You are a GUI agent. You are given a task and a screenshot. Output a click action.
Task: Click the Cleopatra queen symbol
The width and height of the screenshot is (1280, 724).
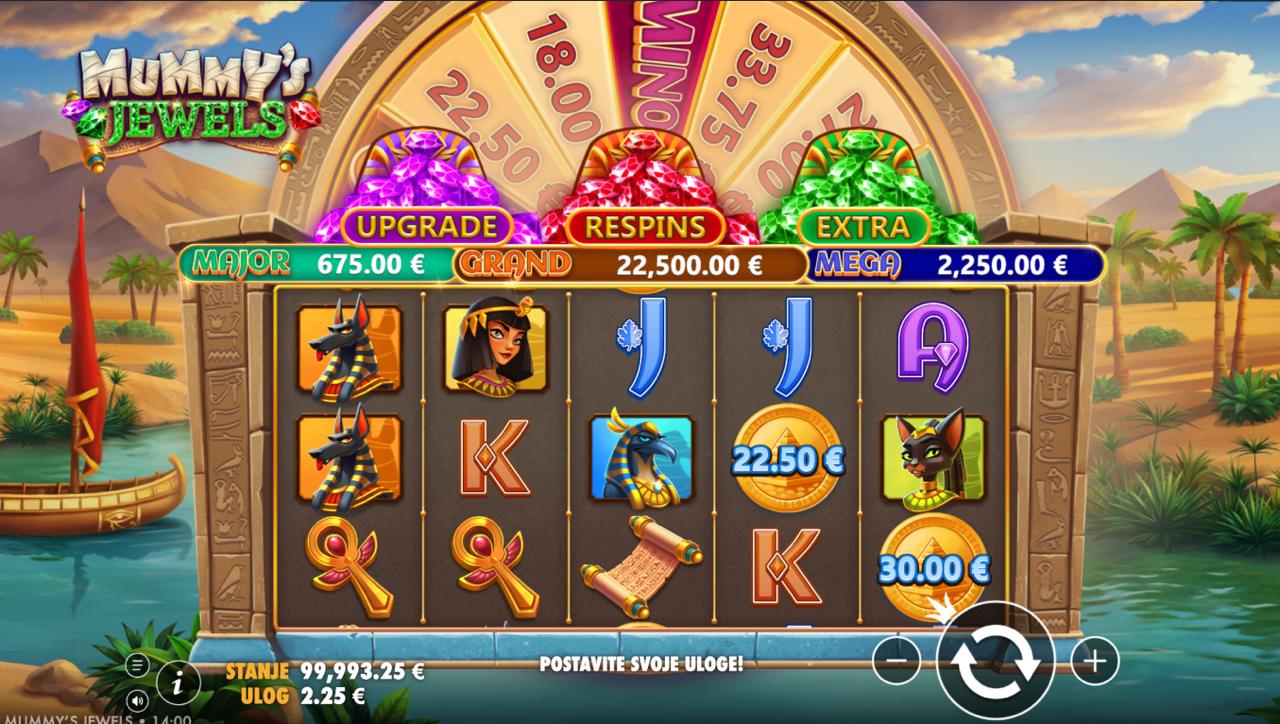click(x=497, y=348)
